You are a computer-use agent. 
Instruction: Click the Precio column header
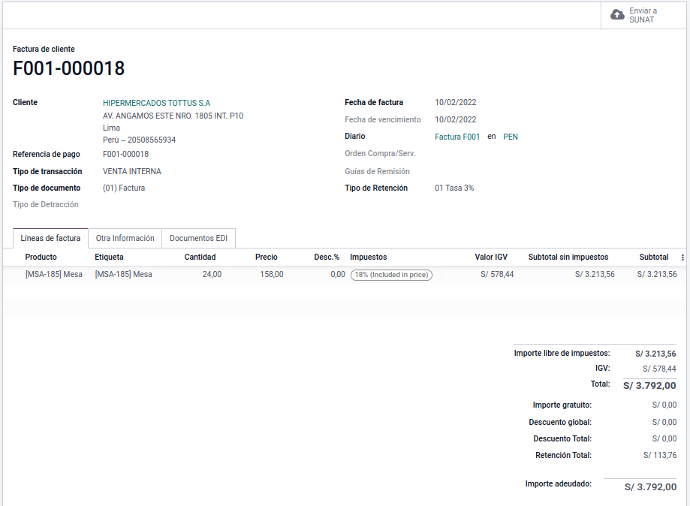(x=266, y=257)
